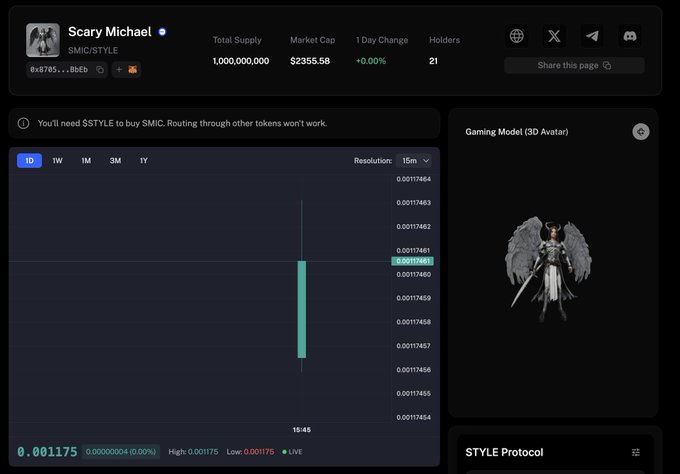Switch chart range to 1W
The image size is (680, 474).
pos(58,160)
